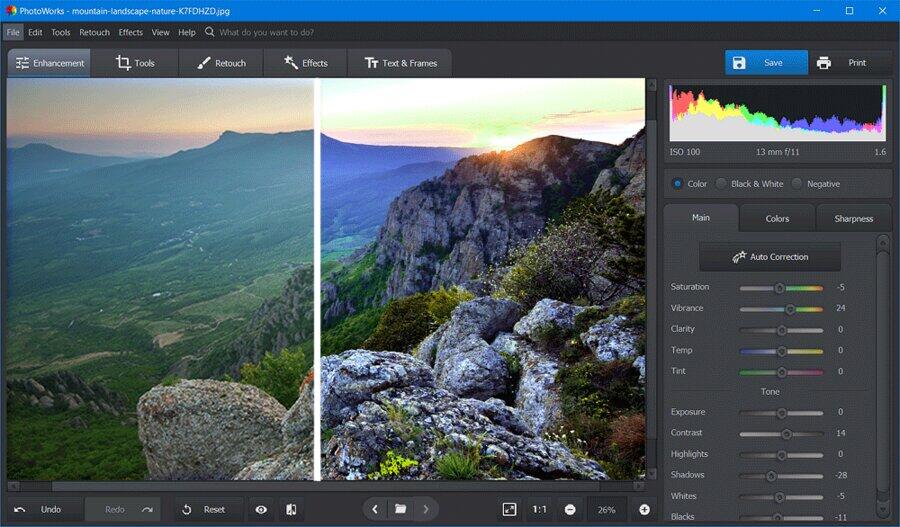Click the fit-to-screen icon

click(x=509, y=509)
